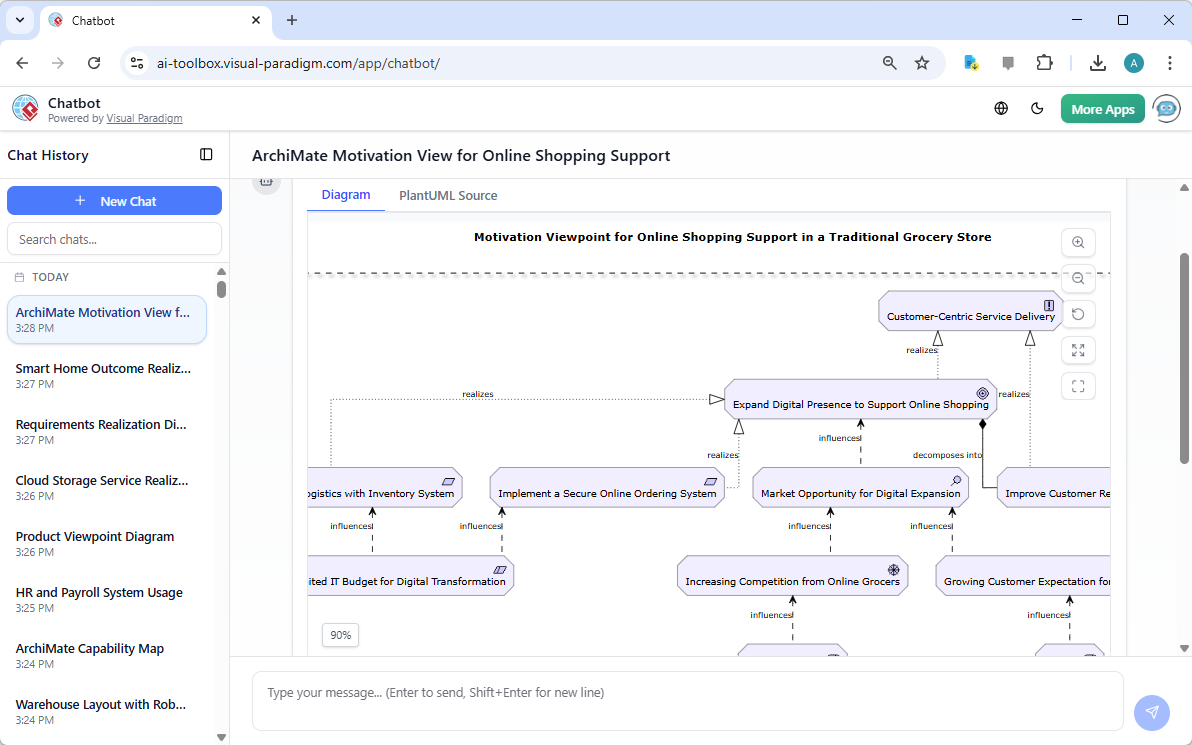Screen dimensions: 1192x745
Task: Click the Search chats field
Action: tap(114, 238)
